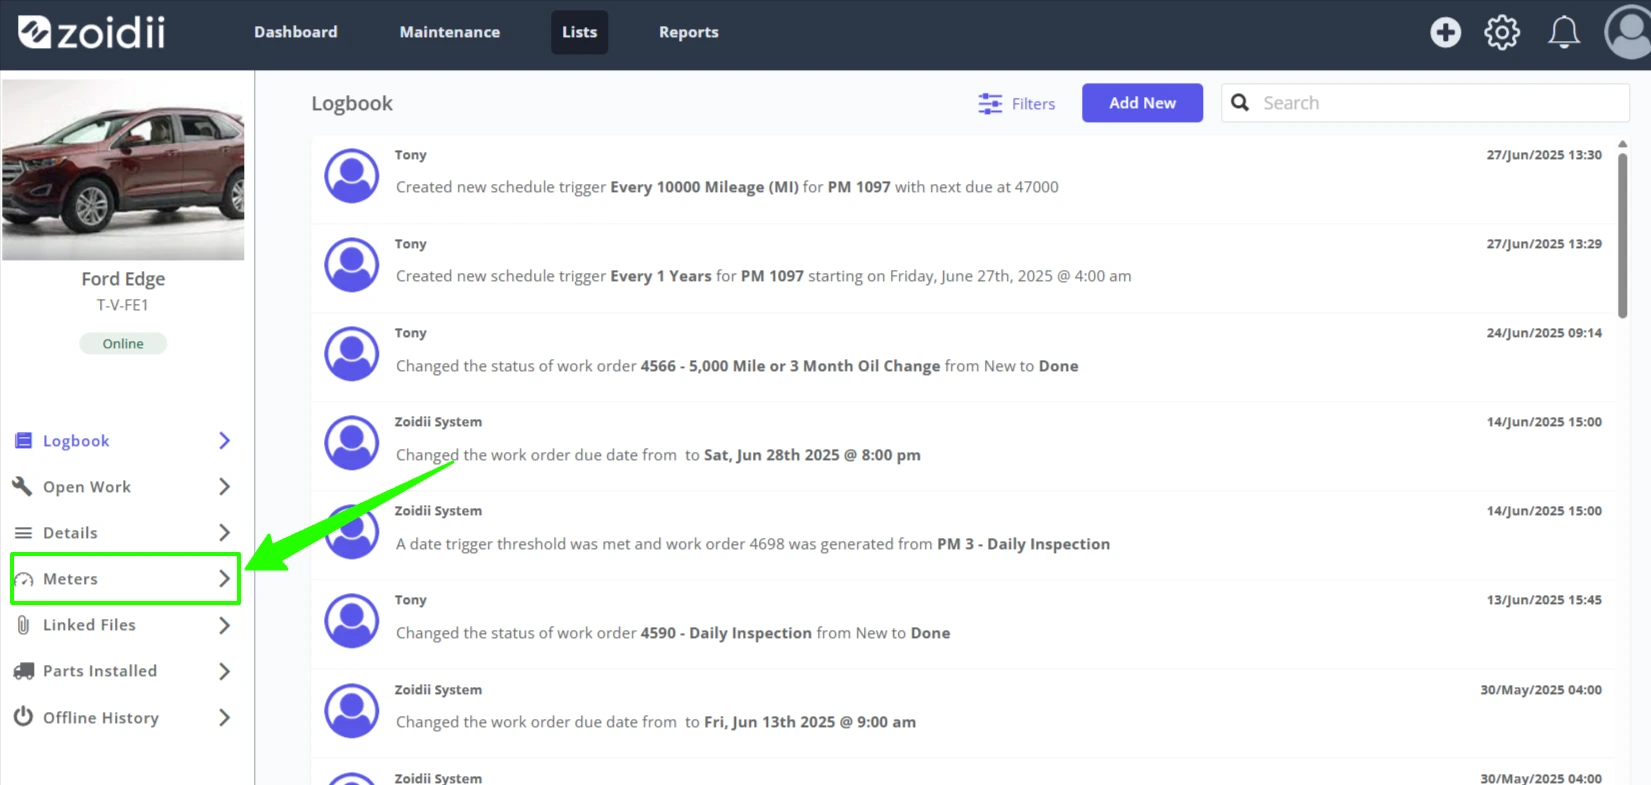
Task: Click the Ford Edge asset name
Action: tap(123, 279)
